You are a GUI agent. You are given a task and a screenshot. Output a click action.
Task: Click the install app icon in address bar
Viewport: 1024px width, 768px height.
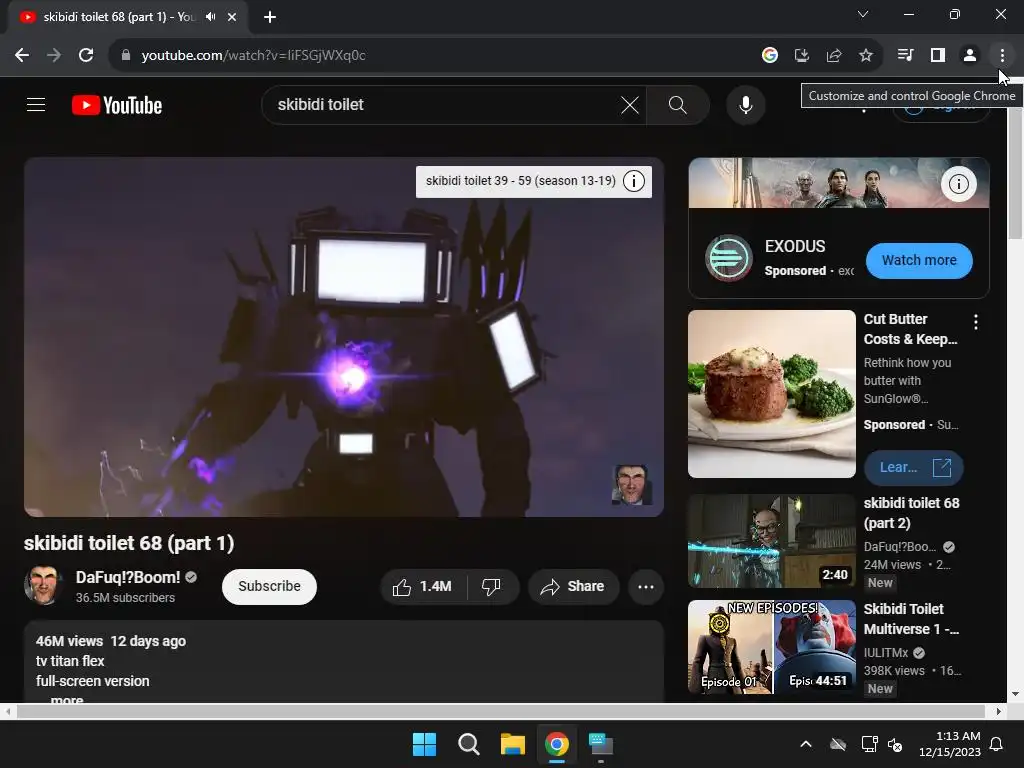[x=801, y=55]
